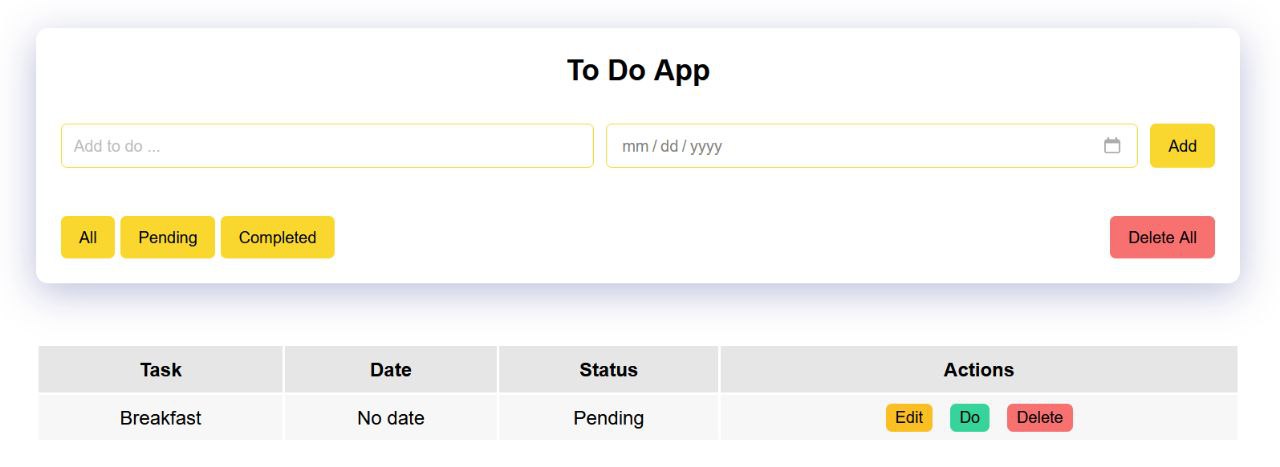1280x467 pixels.
Task: Edit the Breakfast task
Action: point(909,418)
